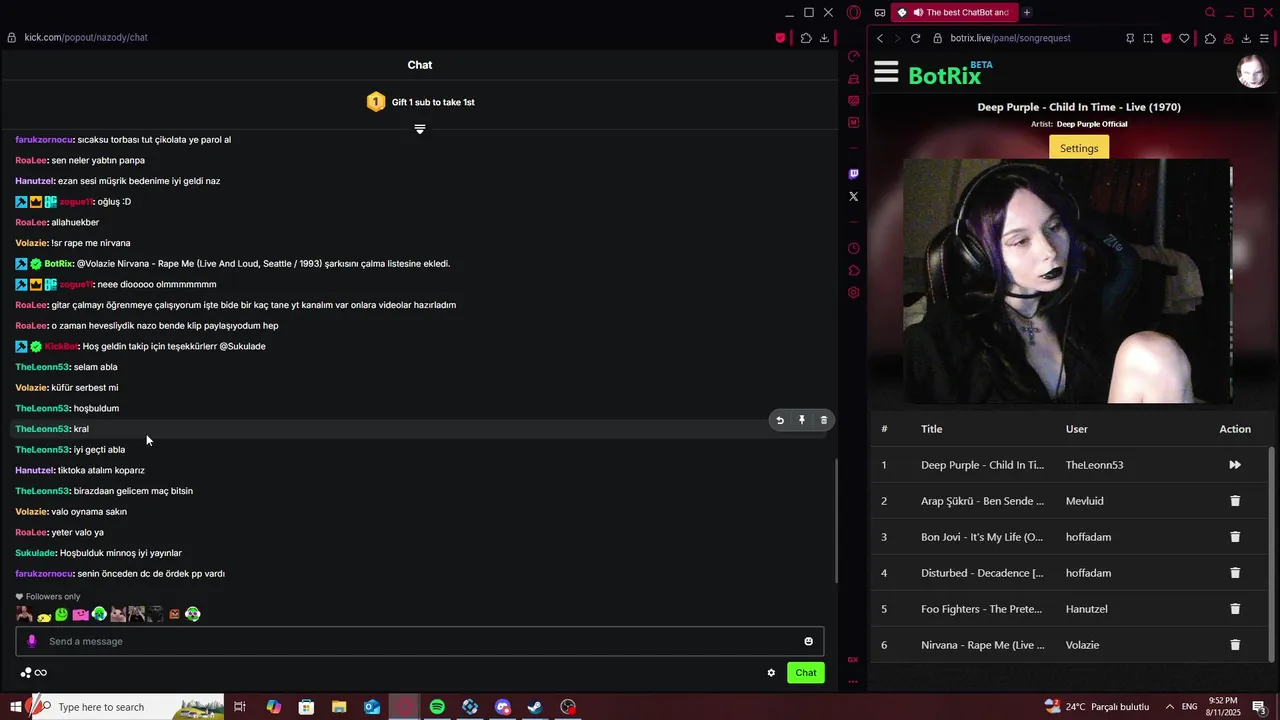The width and height of the screenshot is (1280, 720).
Task: Click the Kick chat scrollbar
Action: (836, 520)
